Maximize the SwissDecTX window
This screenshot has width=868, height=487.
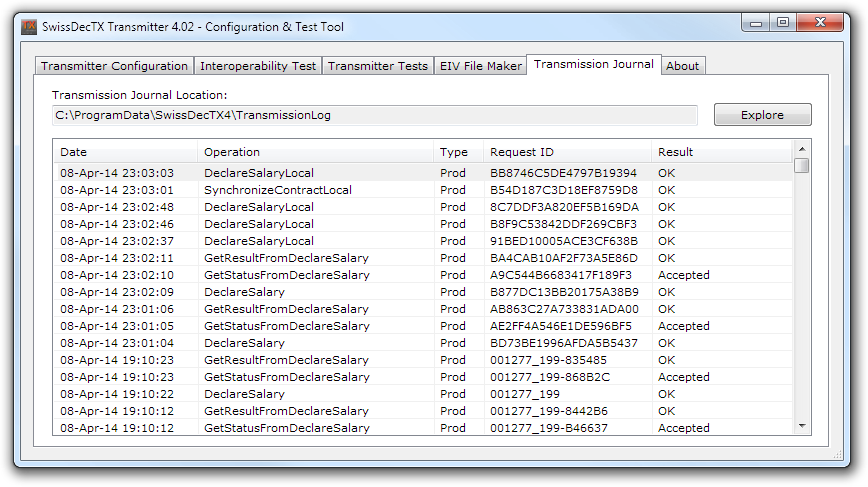click(x=783, y=23)
